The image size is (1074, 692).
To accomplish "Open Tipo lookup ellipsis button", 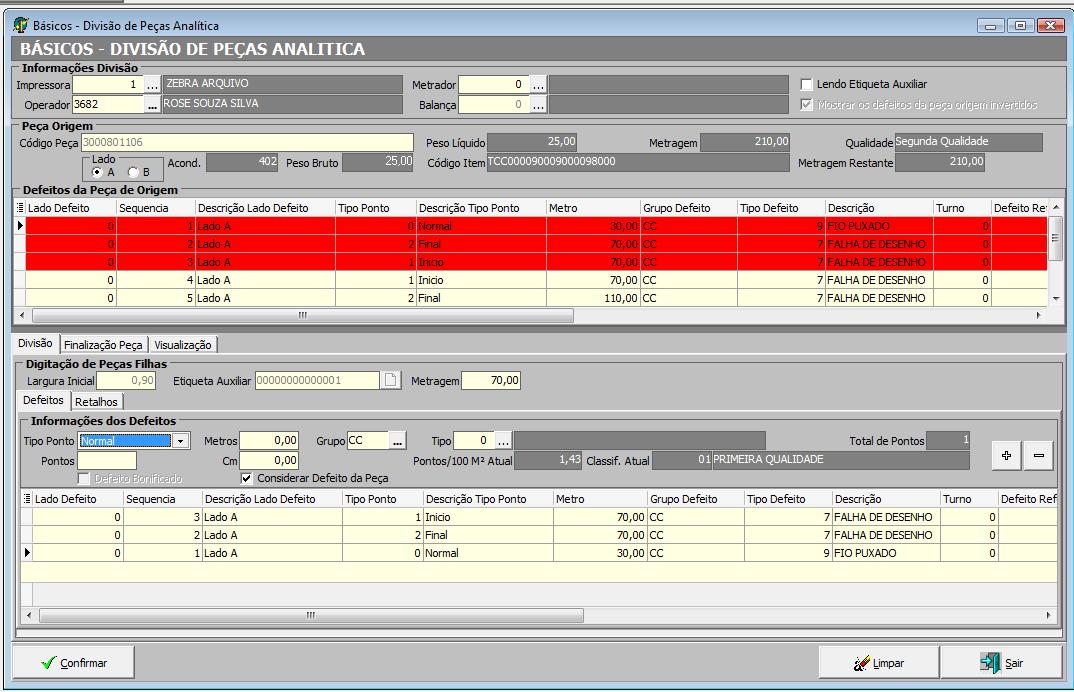I will 503,441.
